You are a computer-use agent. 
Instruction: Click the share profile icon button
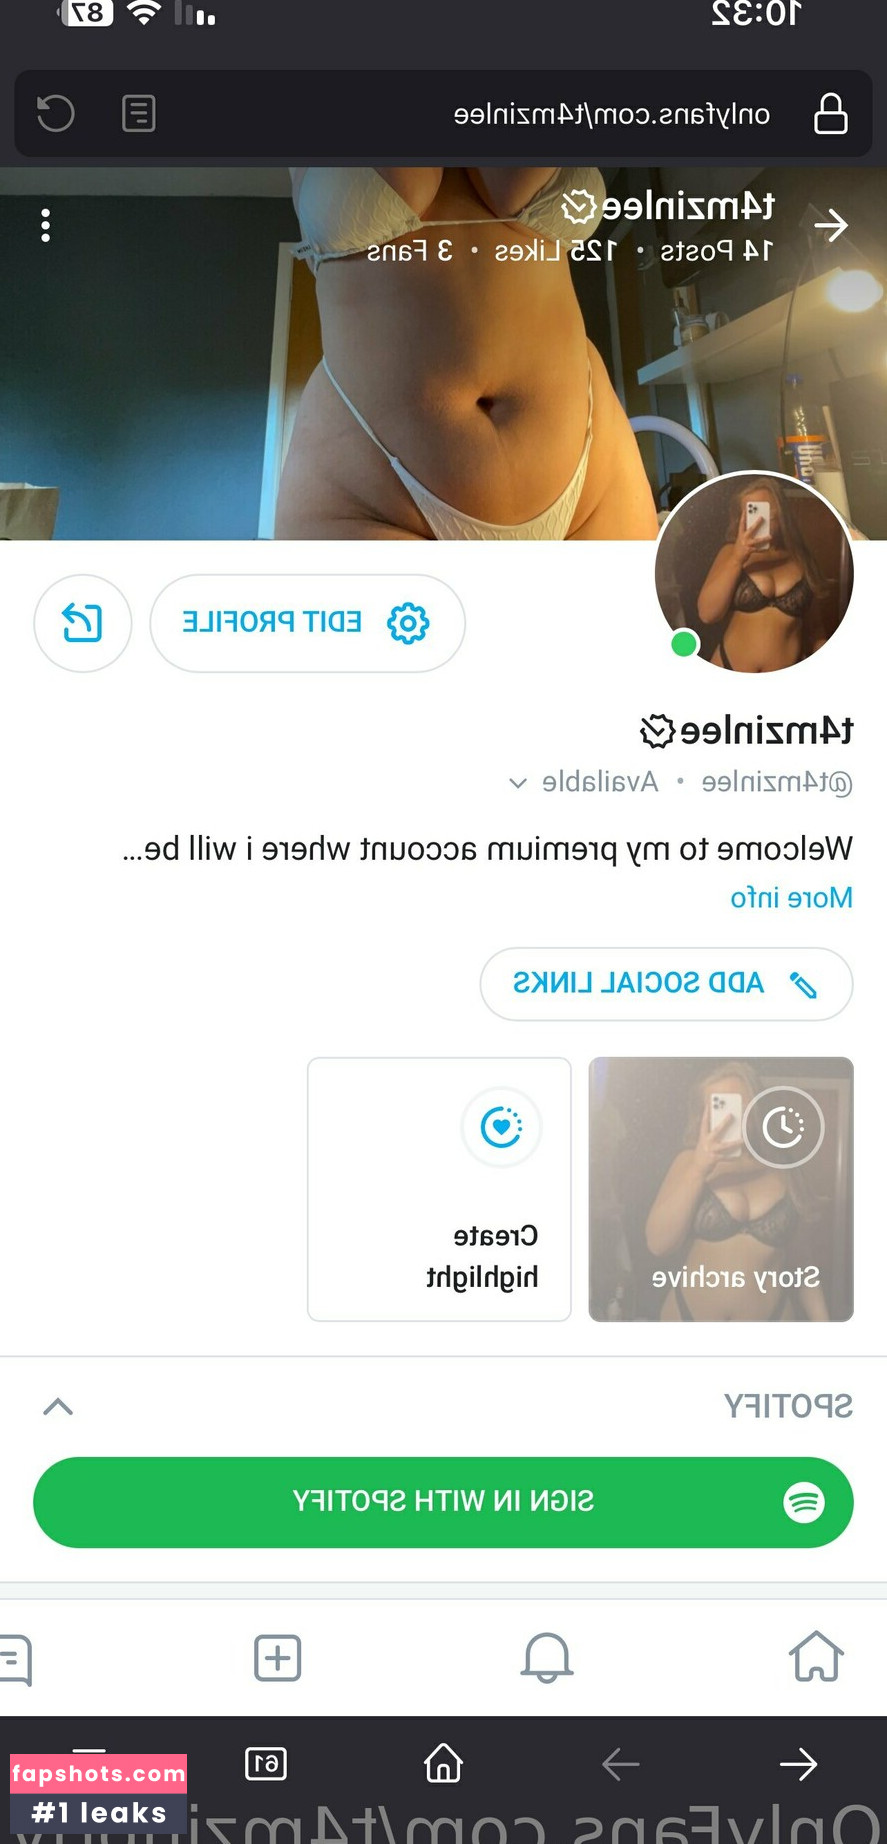pos(83,623)
